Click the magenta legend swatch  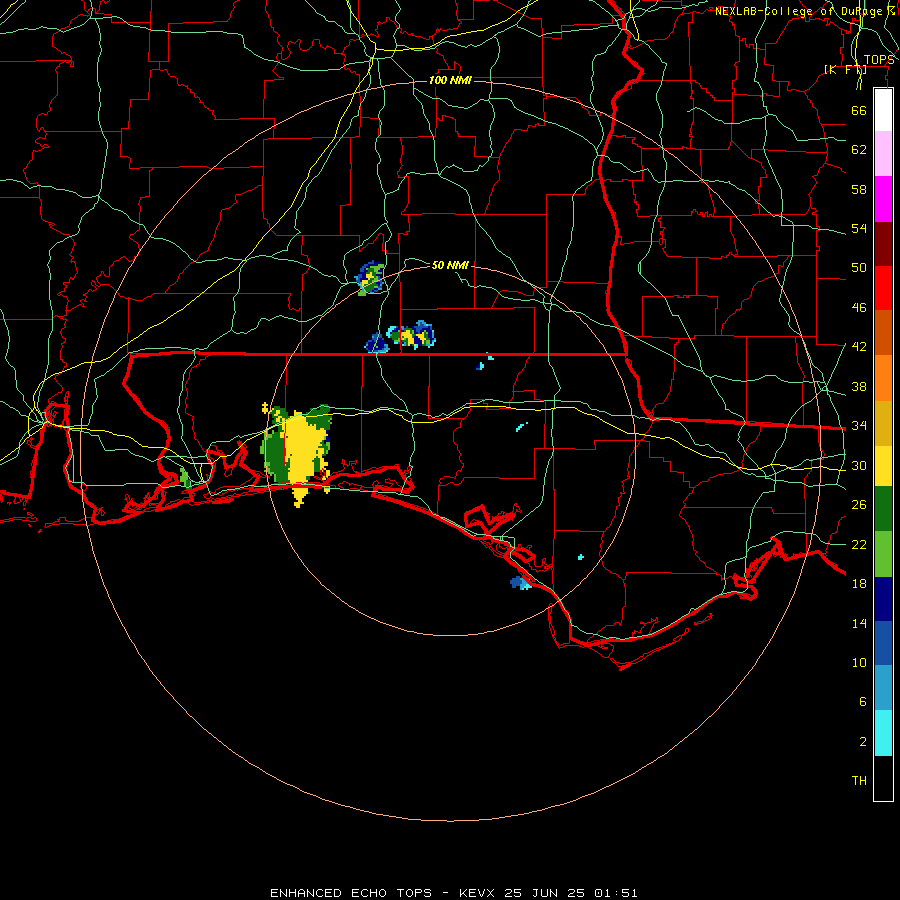click(x=883, y=199)
